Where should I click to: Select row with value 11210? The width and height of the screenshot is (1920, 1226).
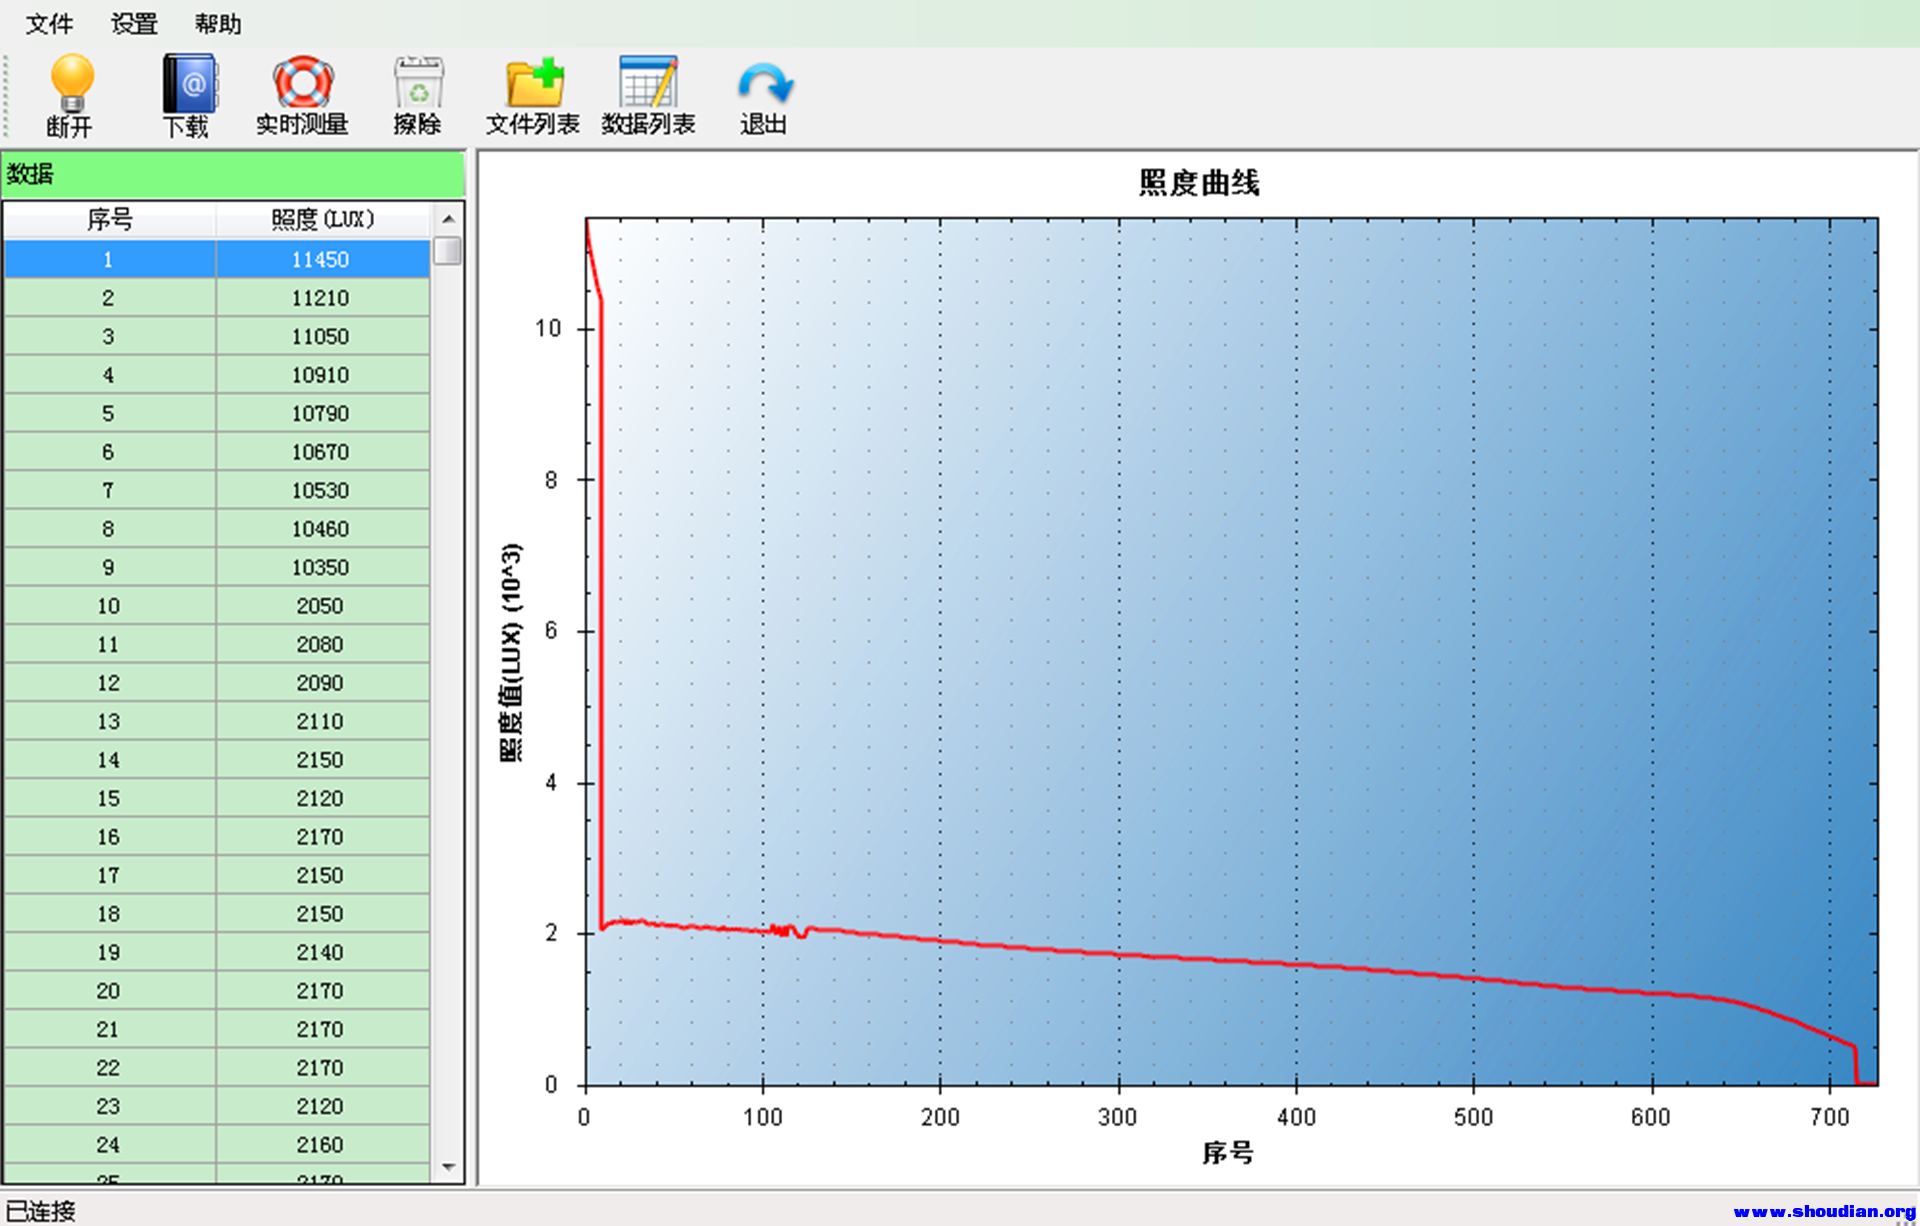217,298
